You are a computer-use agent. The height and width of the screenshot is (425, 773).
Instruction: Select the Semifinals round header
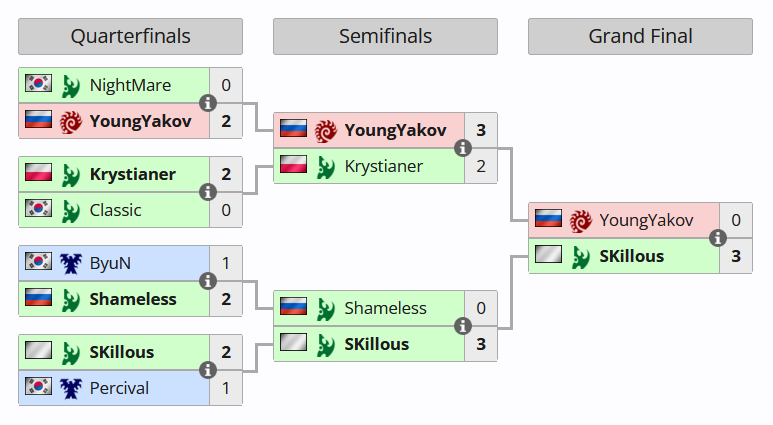(x=385, y=37)
